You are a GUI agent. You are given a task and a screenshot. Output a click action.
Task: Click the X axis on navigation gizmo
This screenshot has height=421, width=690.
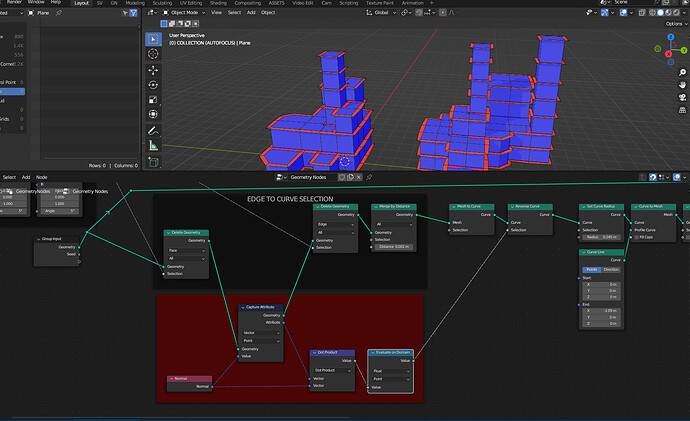(668, 54)
